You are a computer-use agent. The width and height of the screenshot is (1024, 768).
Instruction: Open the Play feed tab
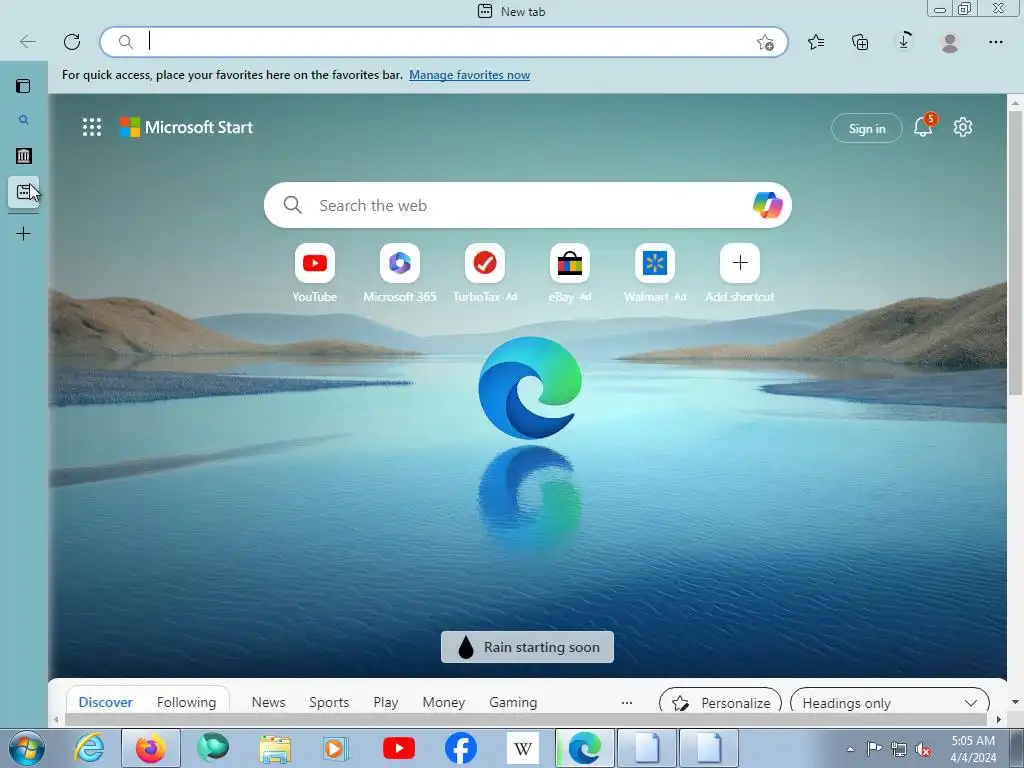[x=386, y=702]
